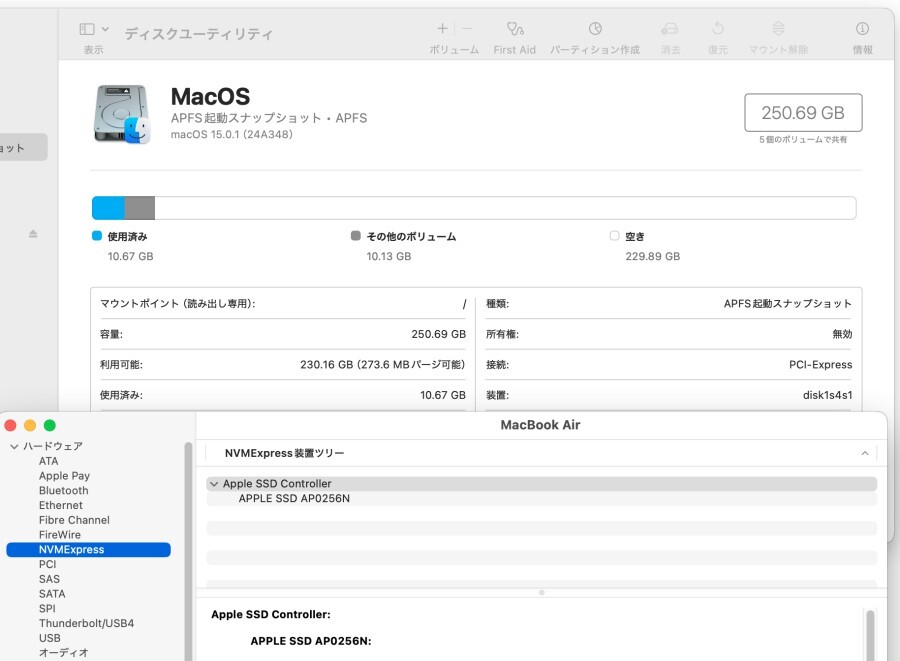Click the MacOS disk drive icon

[x=121, y=113]
